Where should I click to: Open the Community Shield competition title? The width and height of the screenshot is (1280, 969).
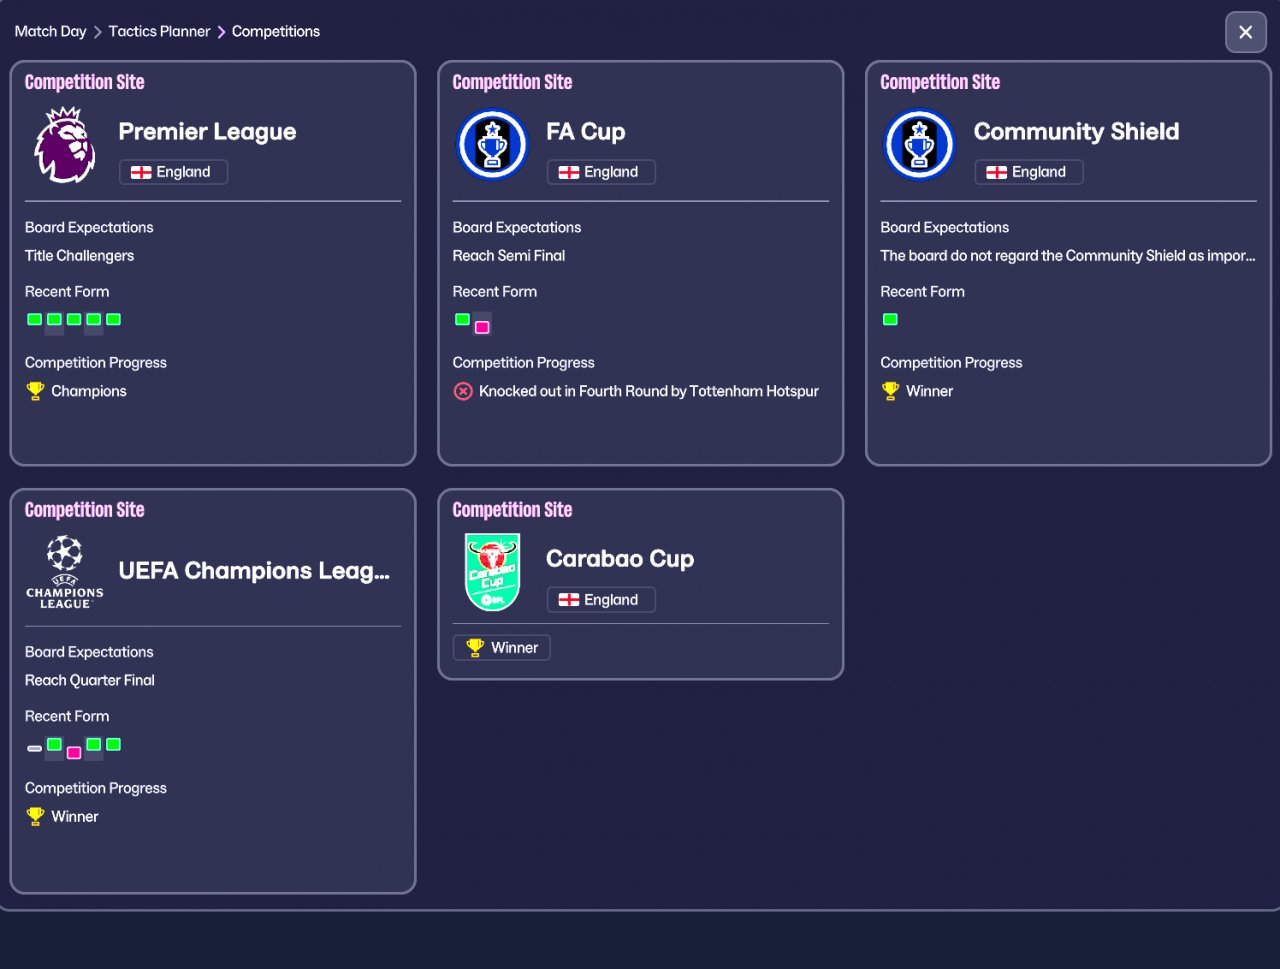click(x=1077, y=132)
